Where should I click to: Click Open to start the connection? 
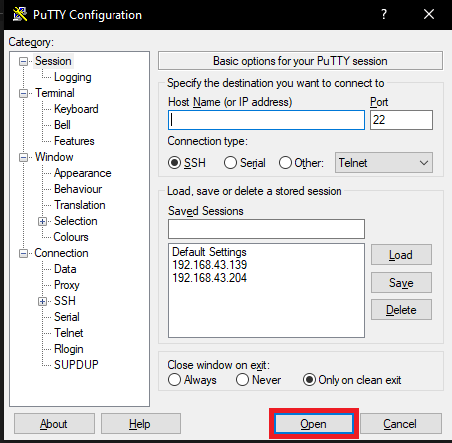tap(314, 424)
